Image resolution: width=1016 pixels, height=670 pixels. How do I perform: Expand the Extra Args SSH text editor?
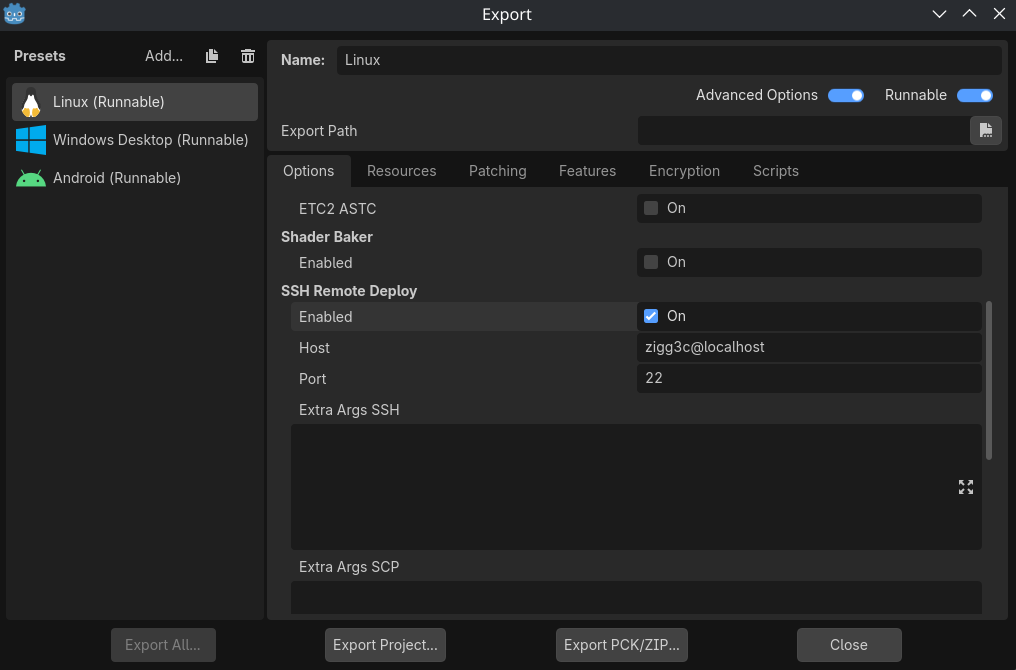coord(965,487)
